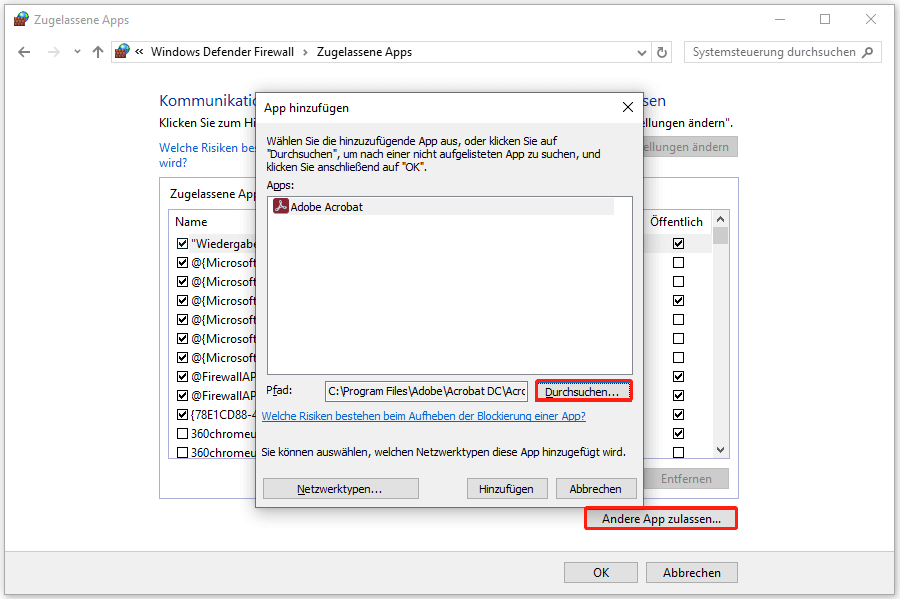Toggle the "Wiedergabe" app checkbox
This screenshot has height=599, width=900.
182,244
